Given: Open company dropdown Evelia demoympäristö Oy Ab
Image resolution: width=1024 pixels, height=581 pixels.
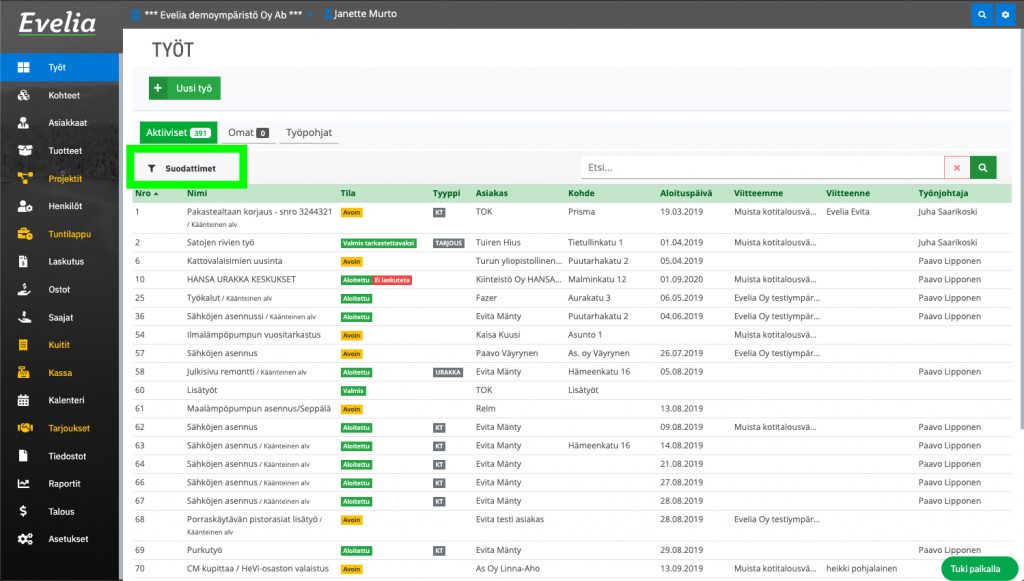Looking at the screenshot, I should pos(223,14).
